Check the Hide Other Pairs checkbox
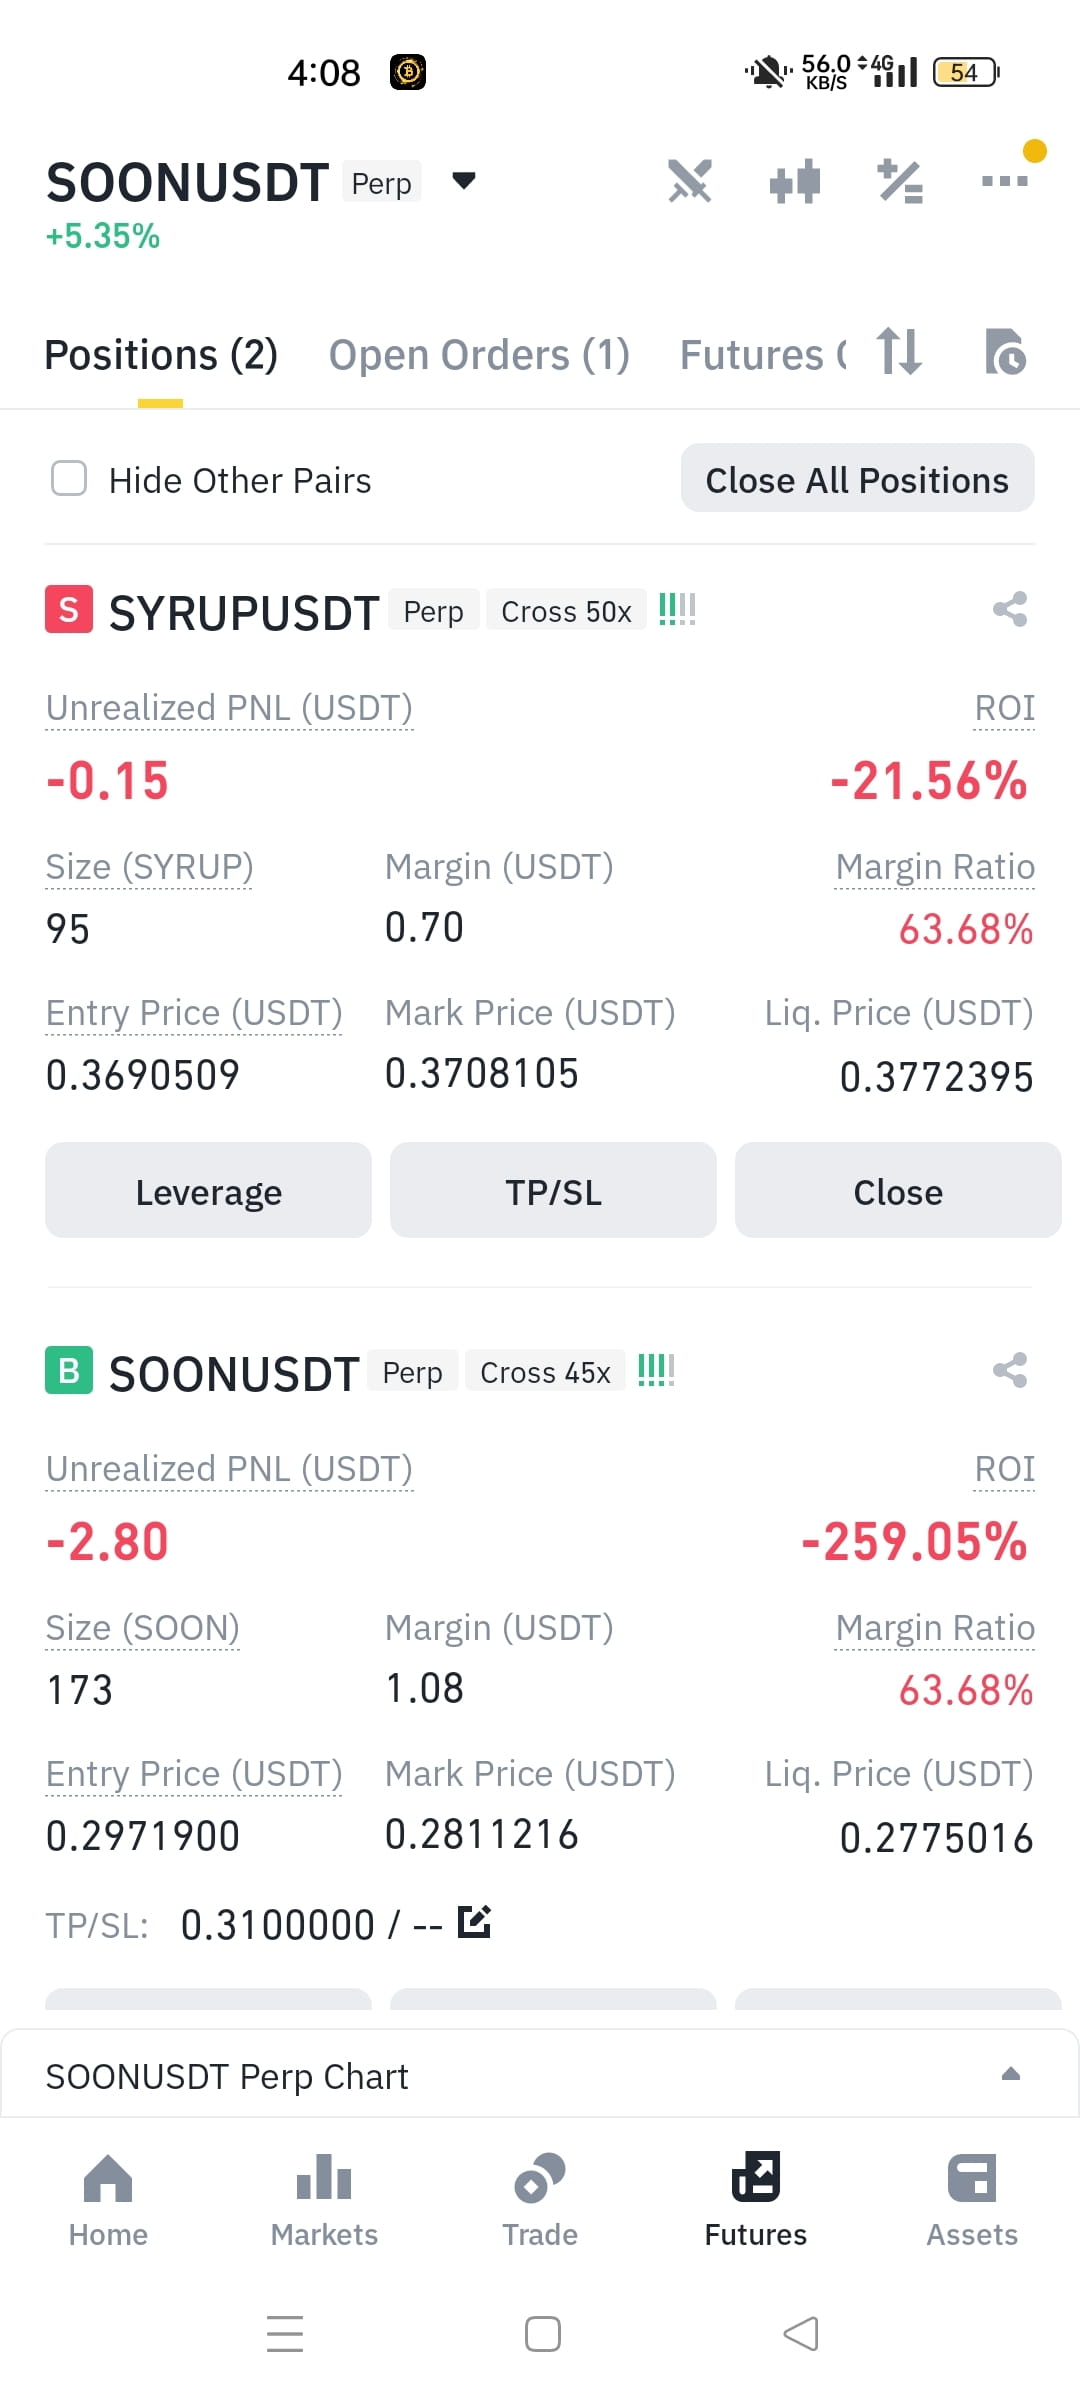Viewport: 1080px width, 2400px height. tap(69, 479)
